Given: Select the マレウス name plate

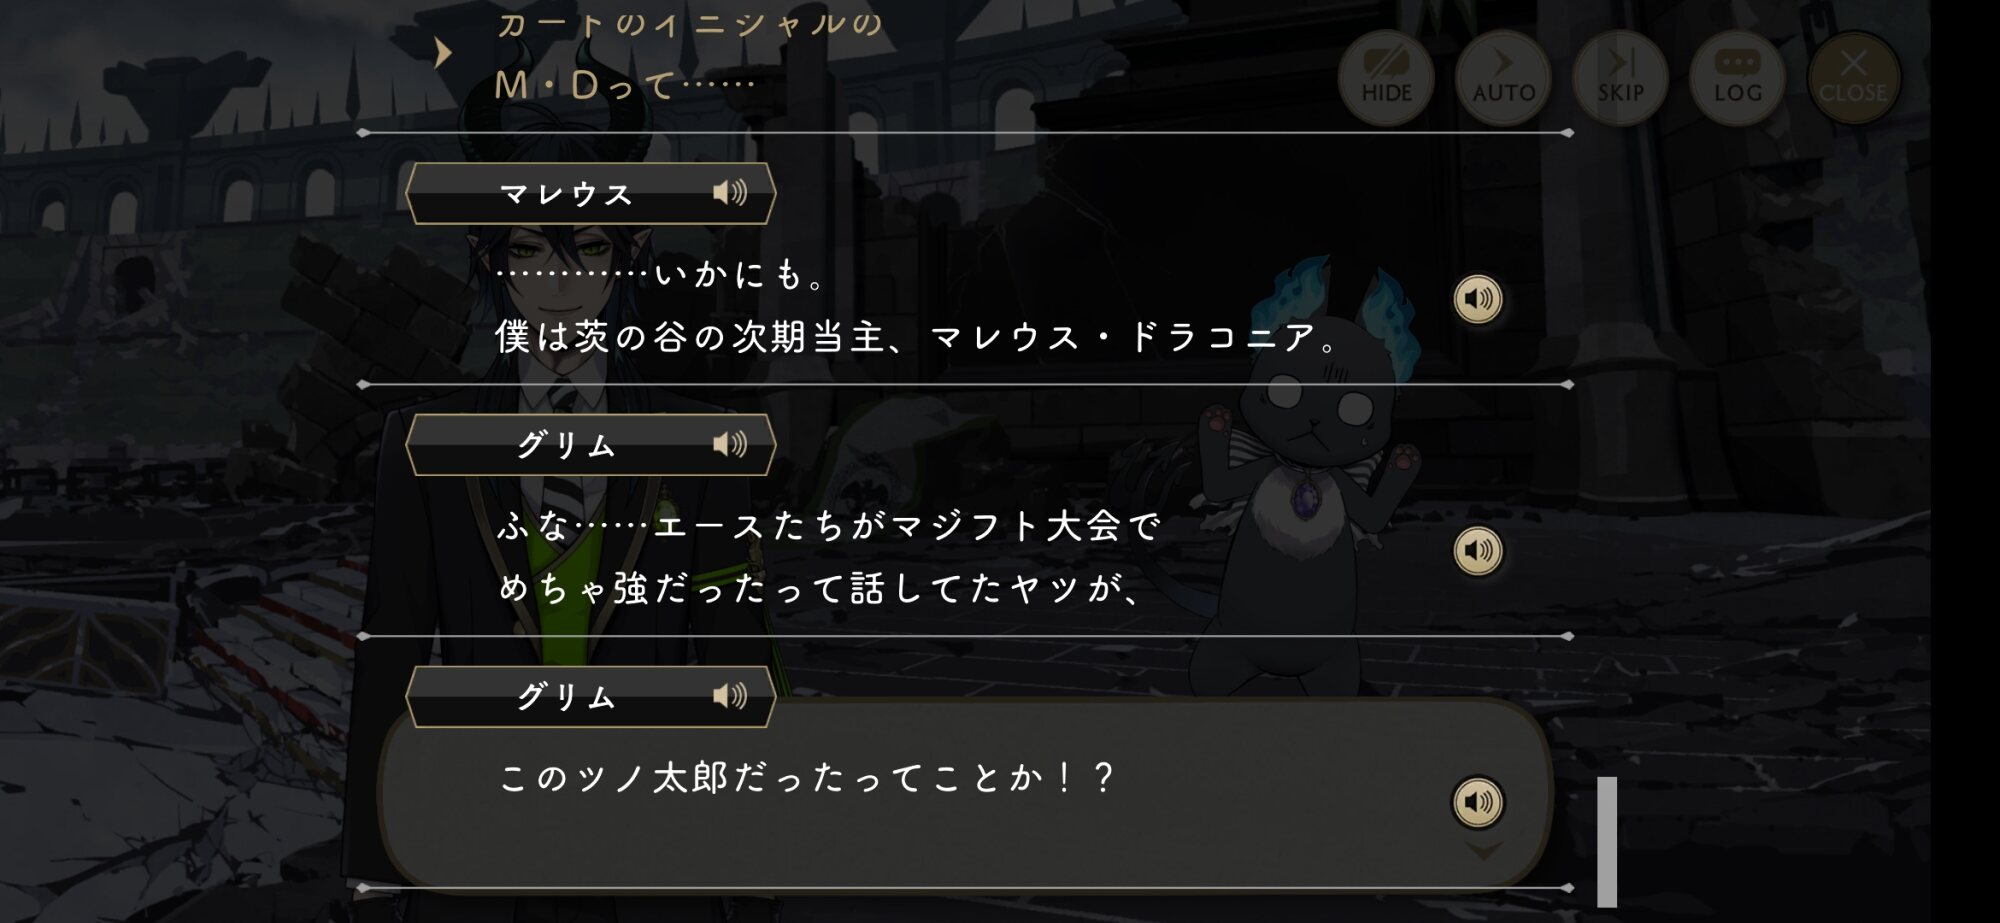Looking at the screenshot, I should pyautogui.click(x=590, y=193).
